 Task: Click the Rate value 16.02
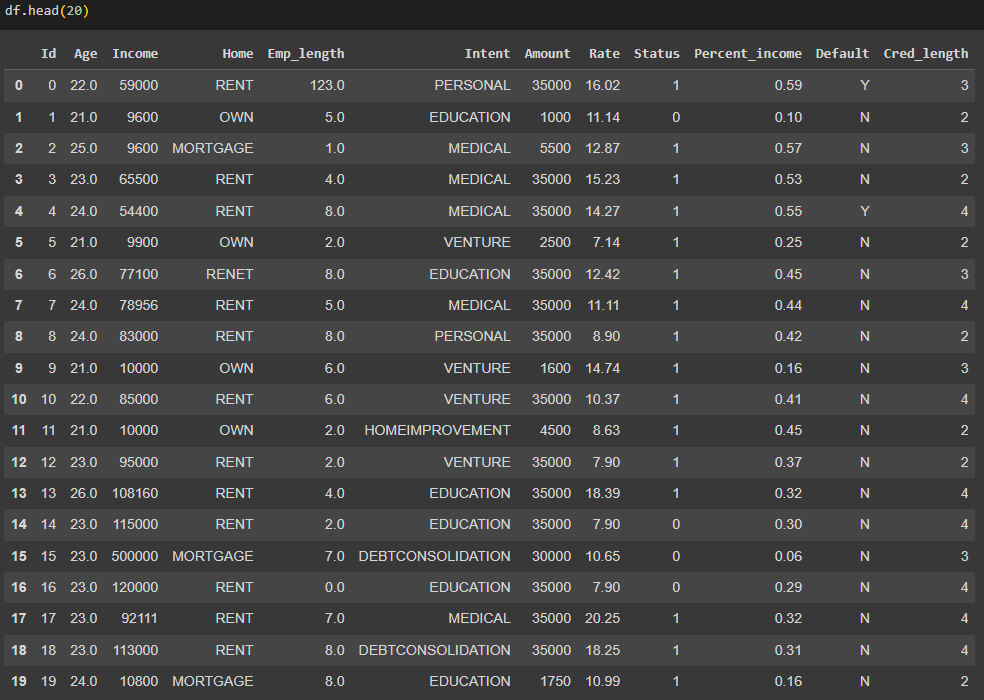pyautogui.click(x=602, y=85)
